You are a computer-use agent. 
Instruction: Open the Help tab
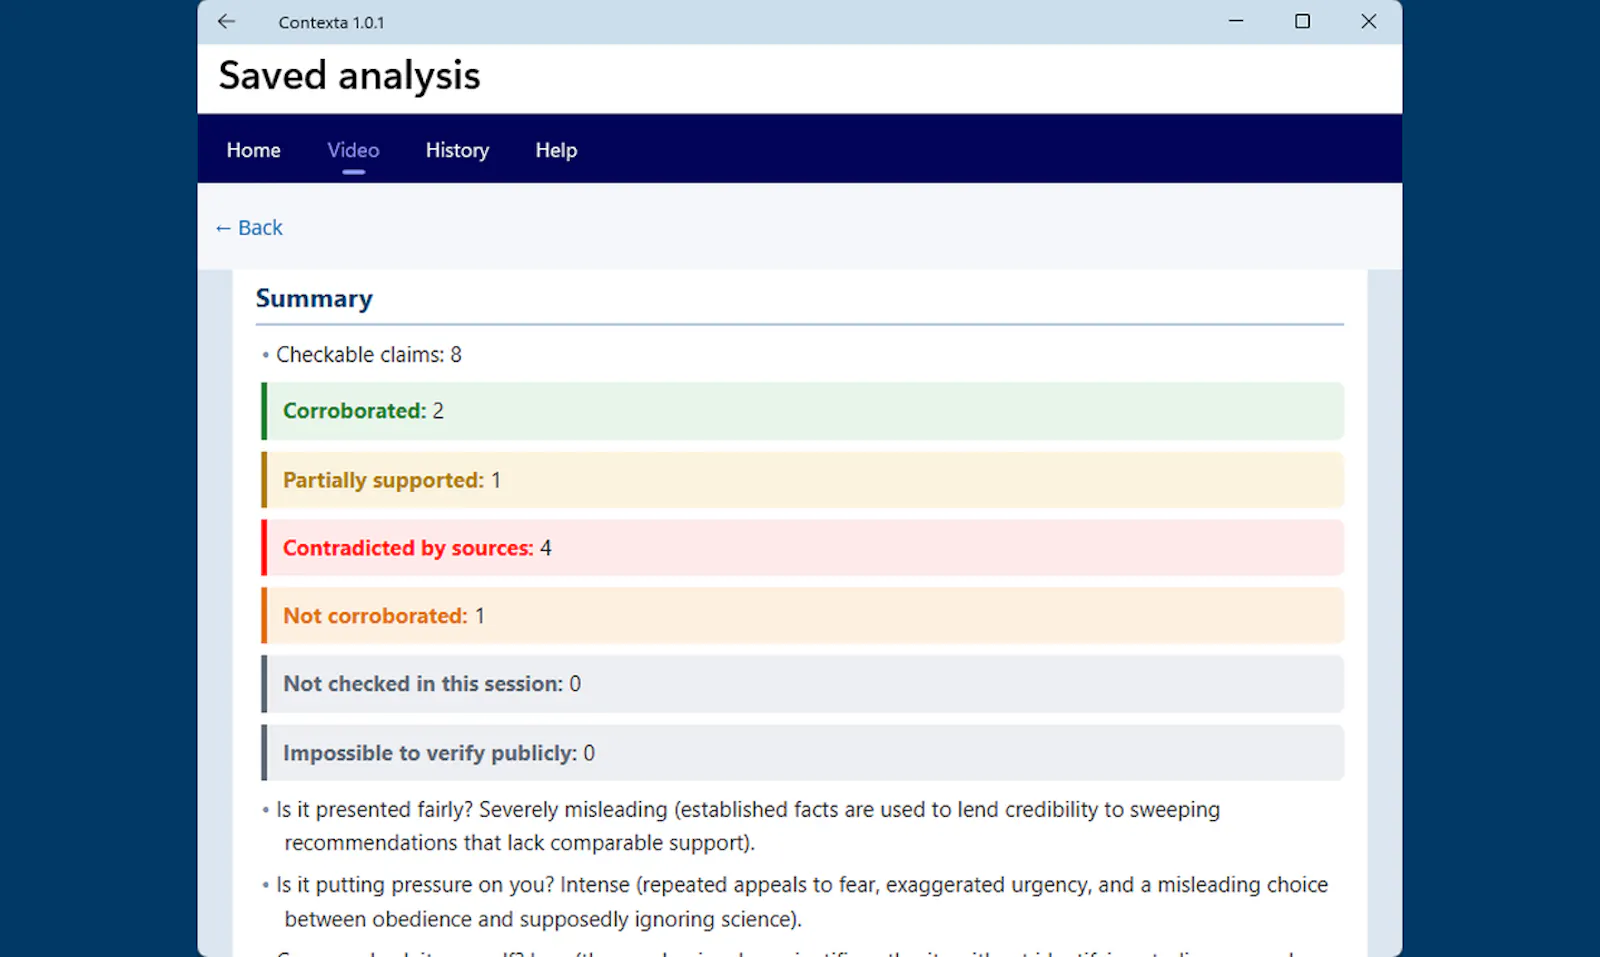click(556, 150)
